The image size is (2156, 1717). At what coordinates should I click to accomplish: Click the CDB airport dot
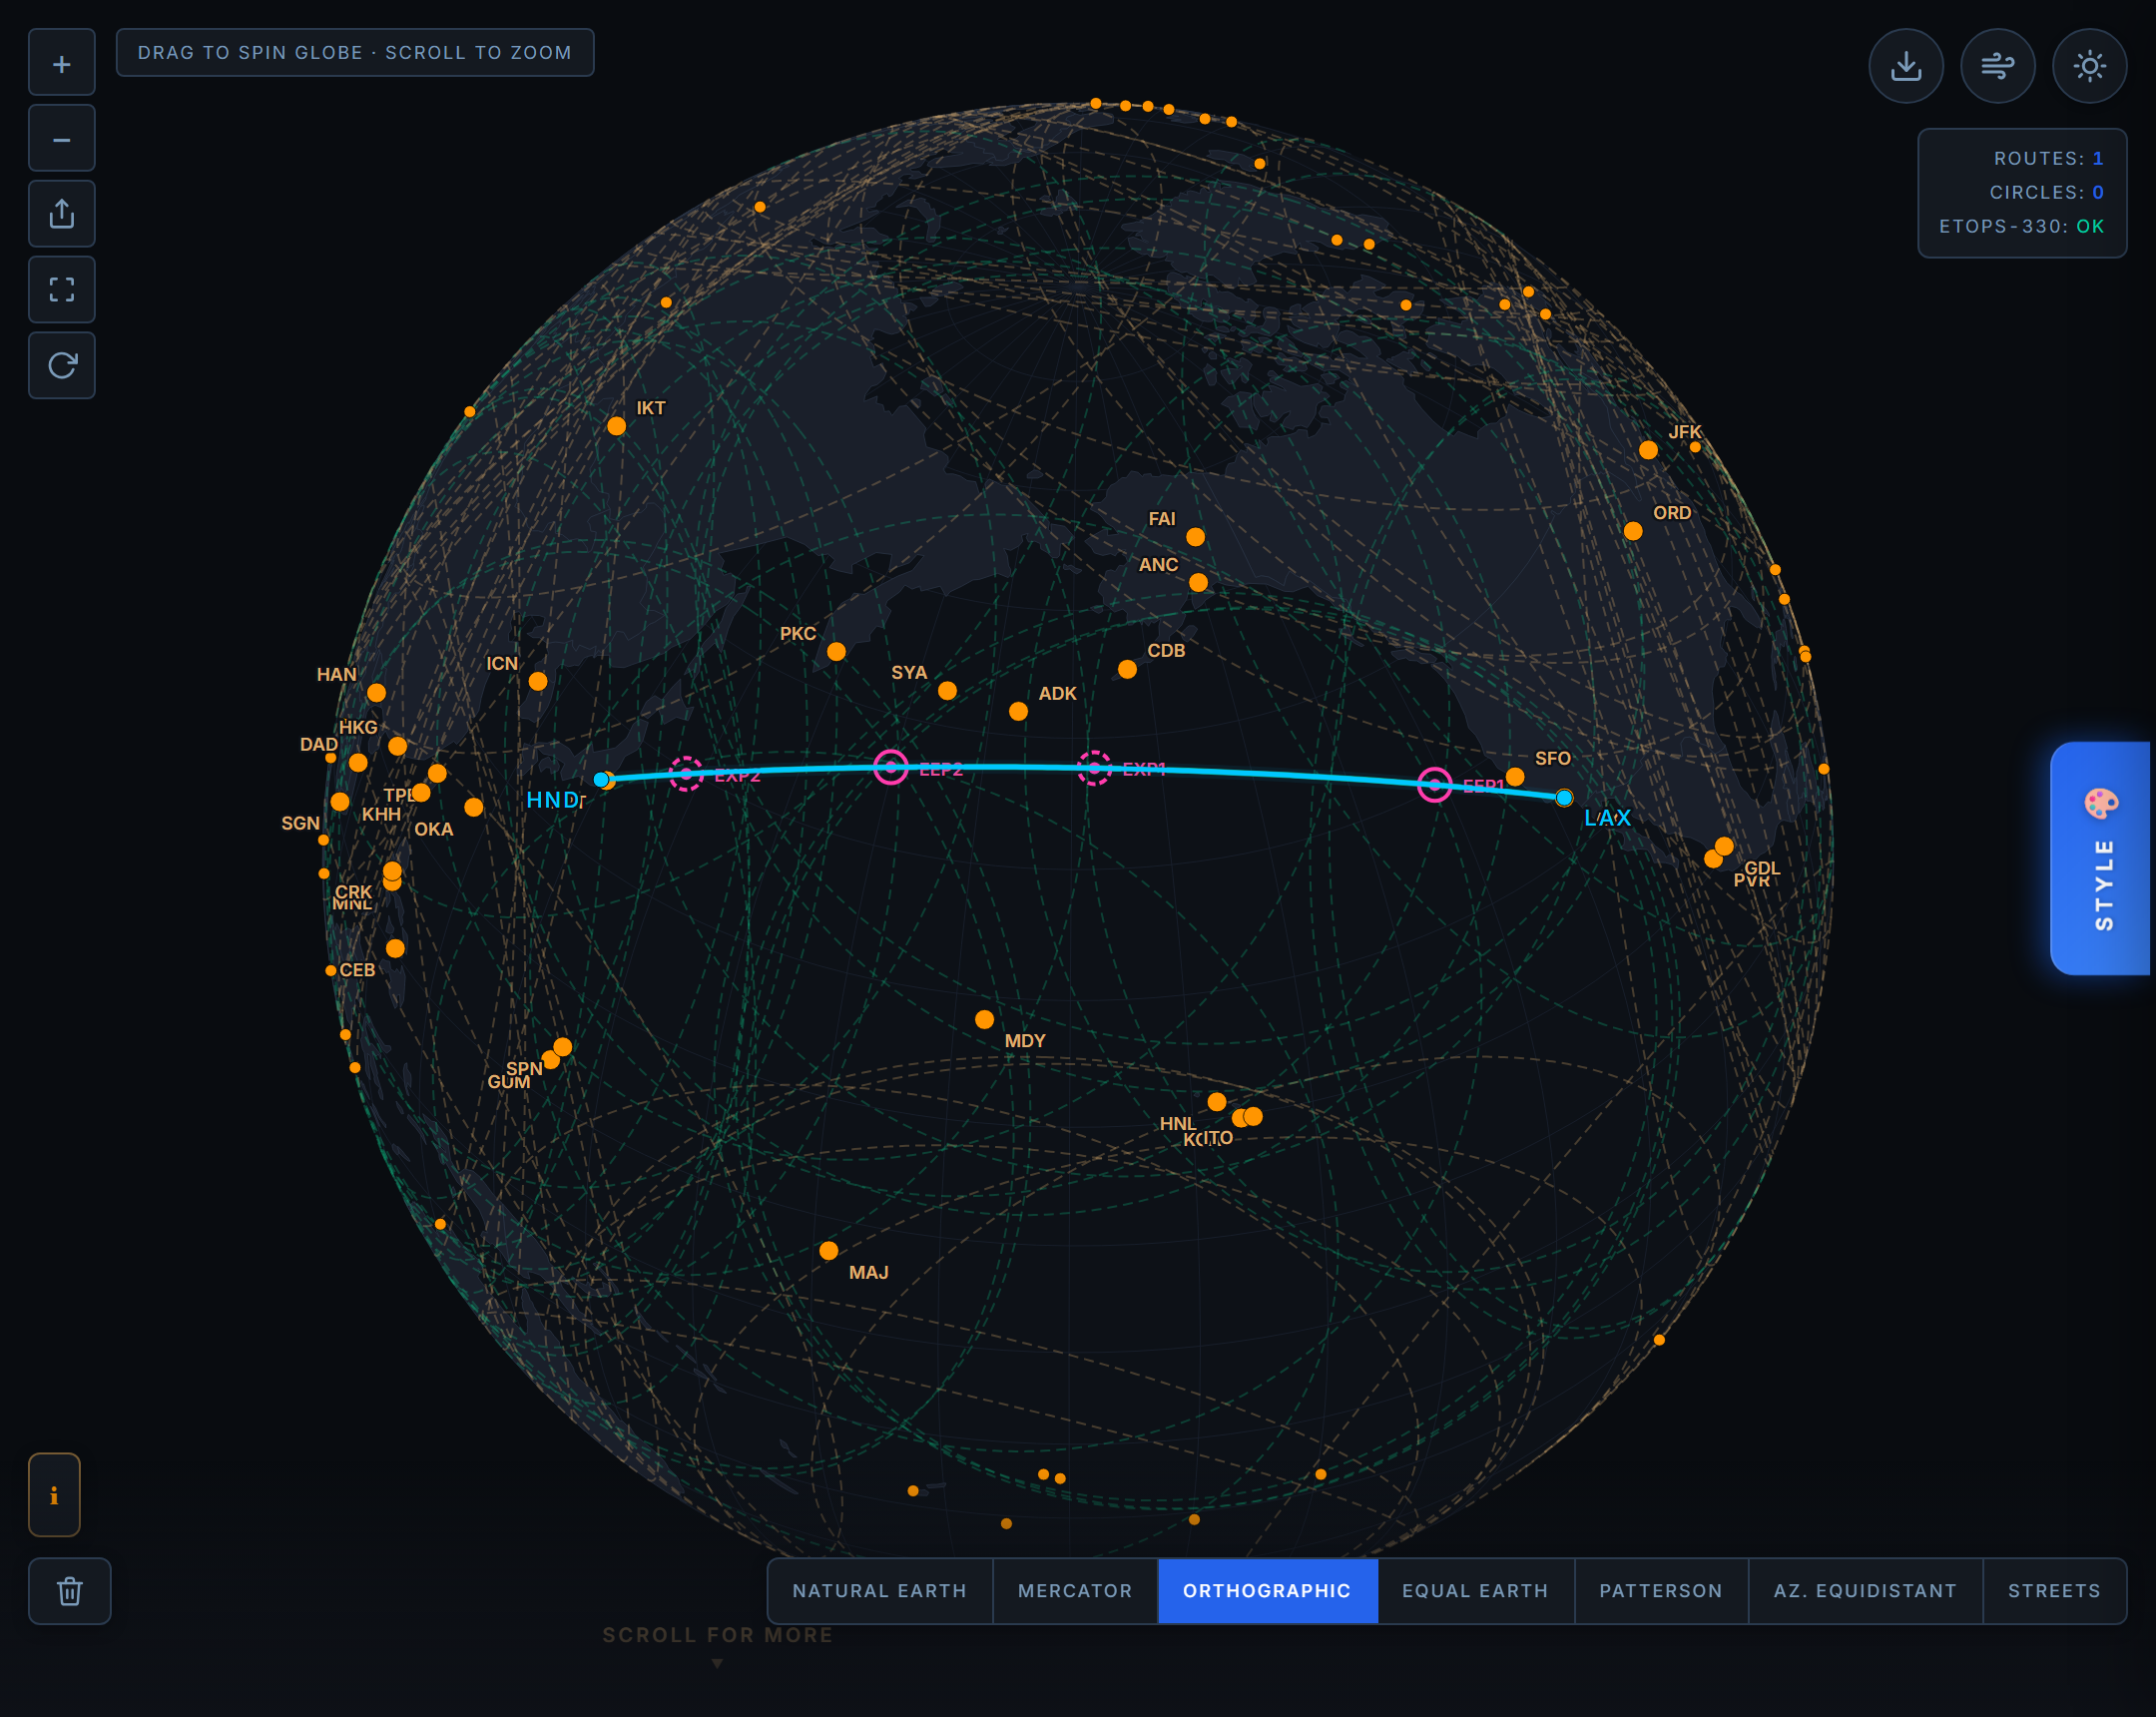(x=1127, y=670)
